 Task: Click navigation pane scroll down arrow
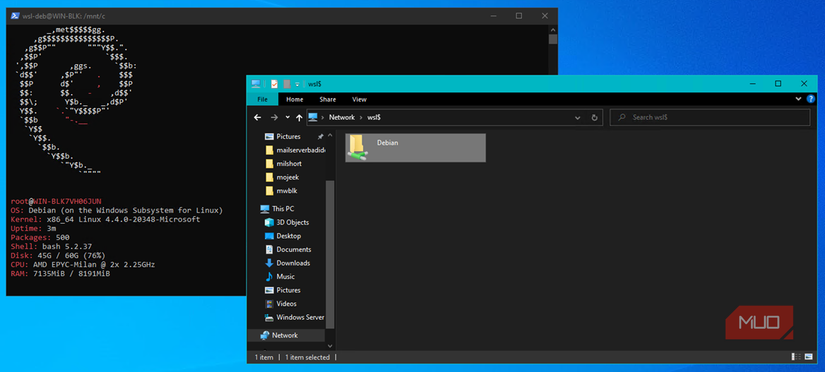point(330,346)
